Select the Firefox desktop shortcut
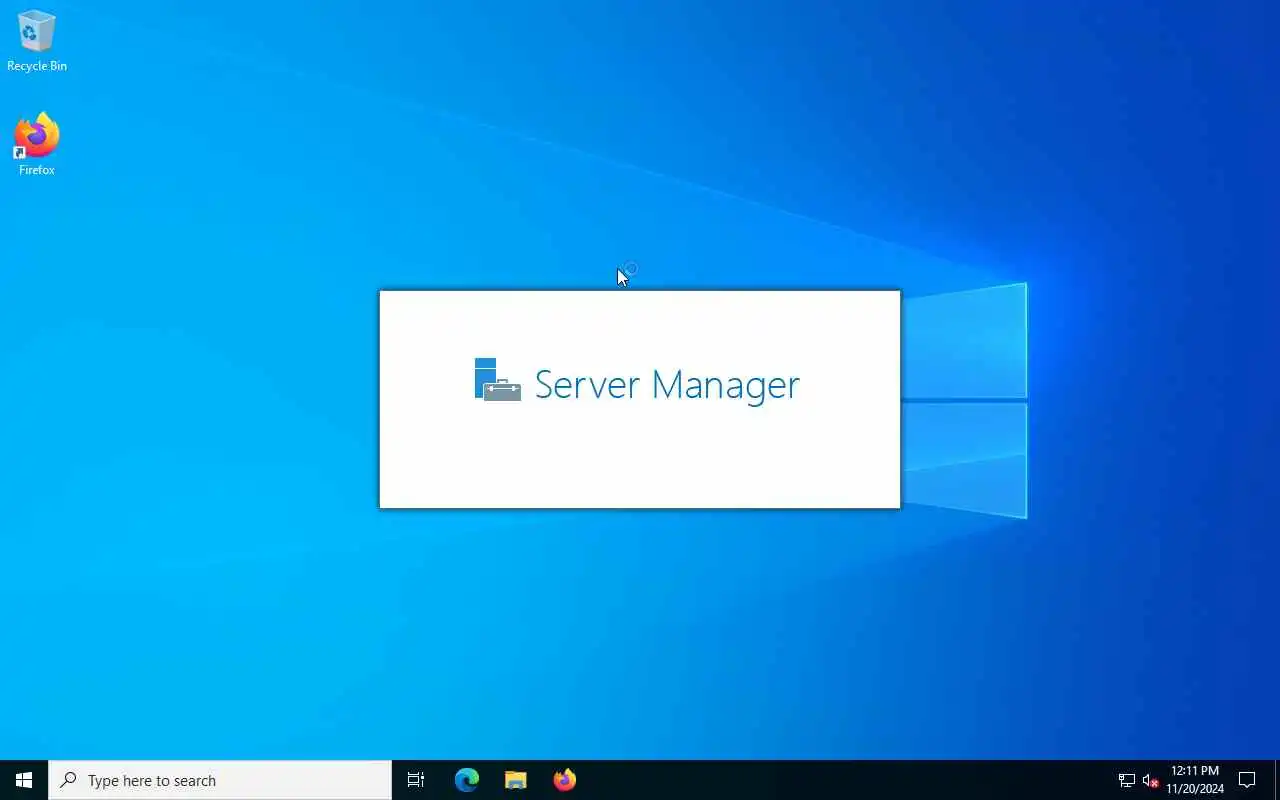 pyautogui.click(x=37, y=145)
